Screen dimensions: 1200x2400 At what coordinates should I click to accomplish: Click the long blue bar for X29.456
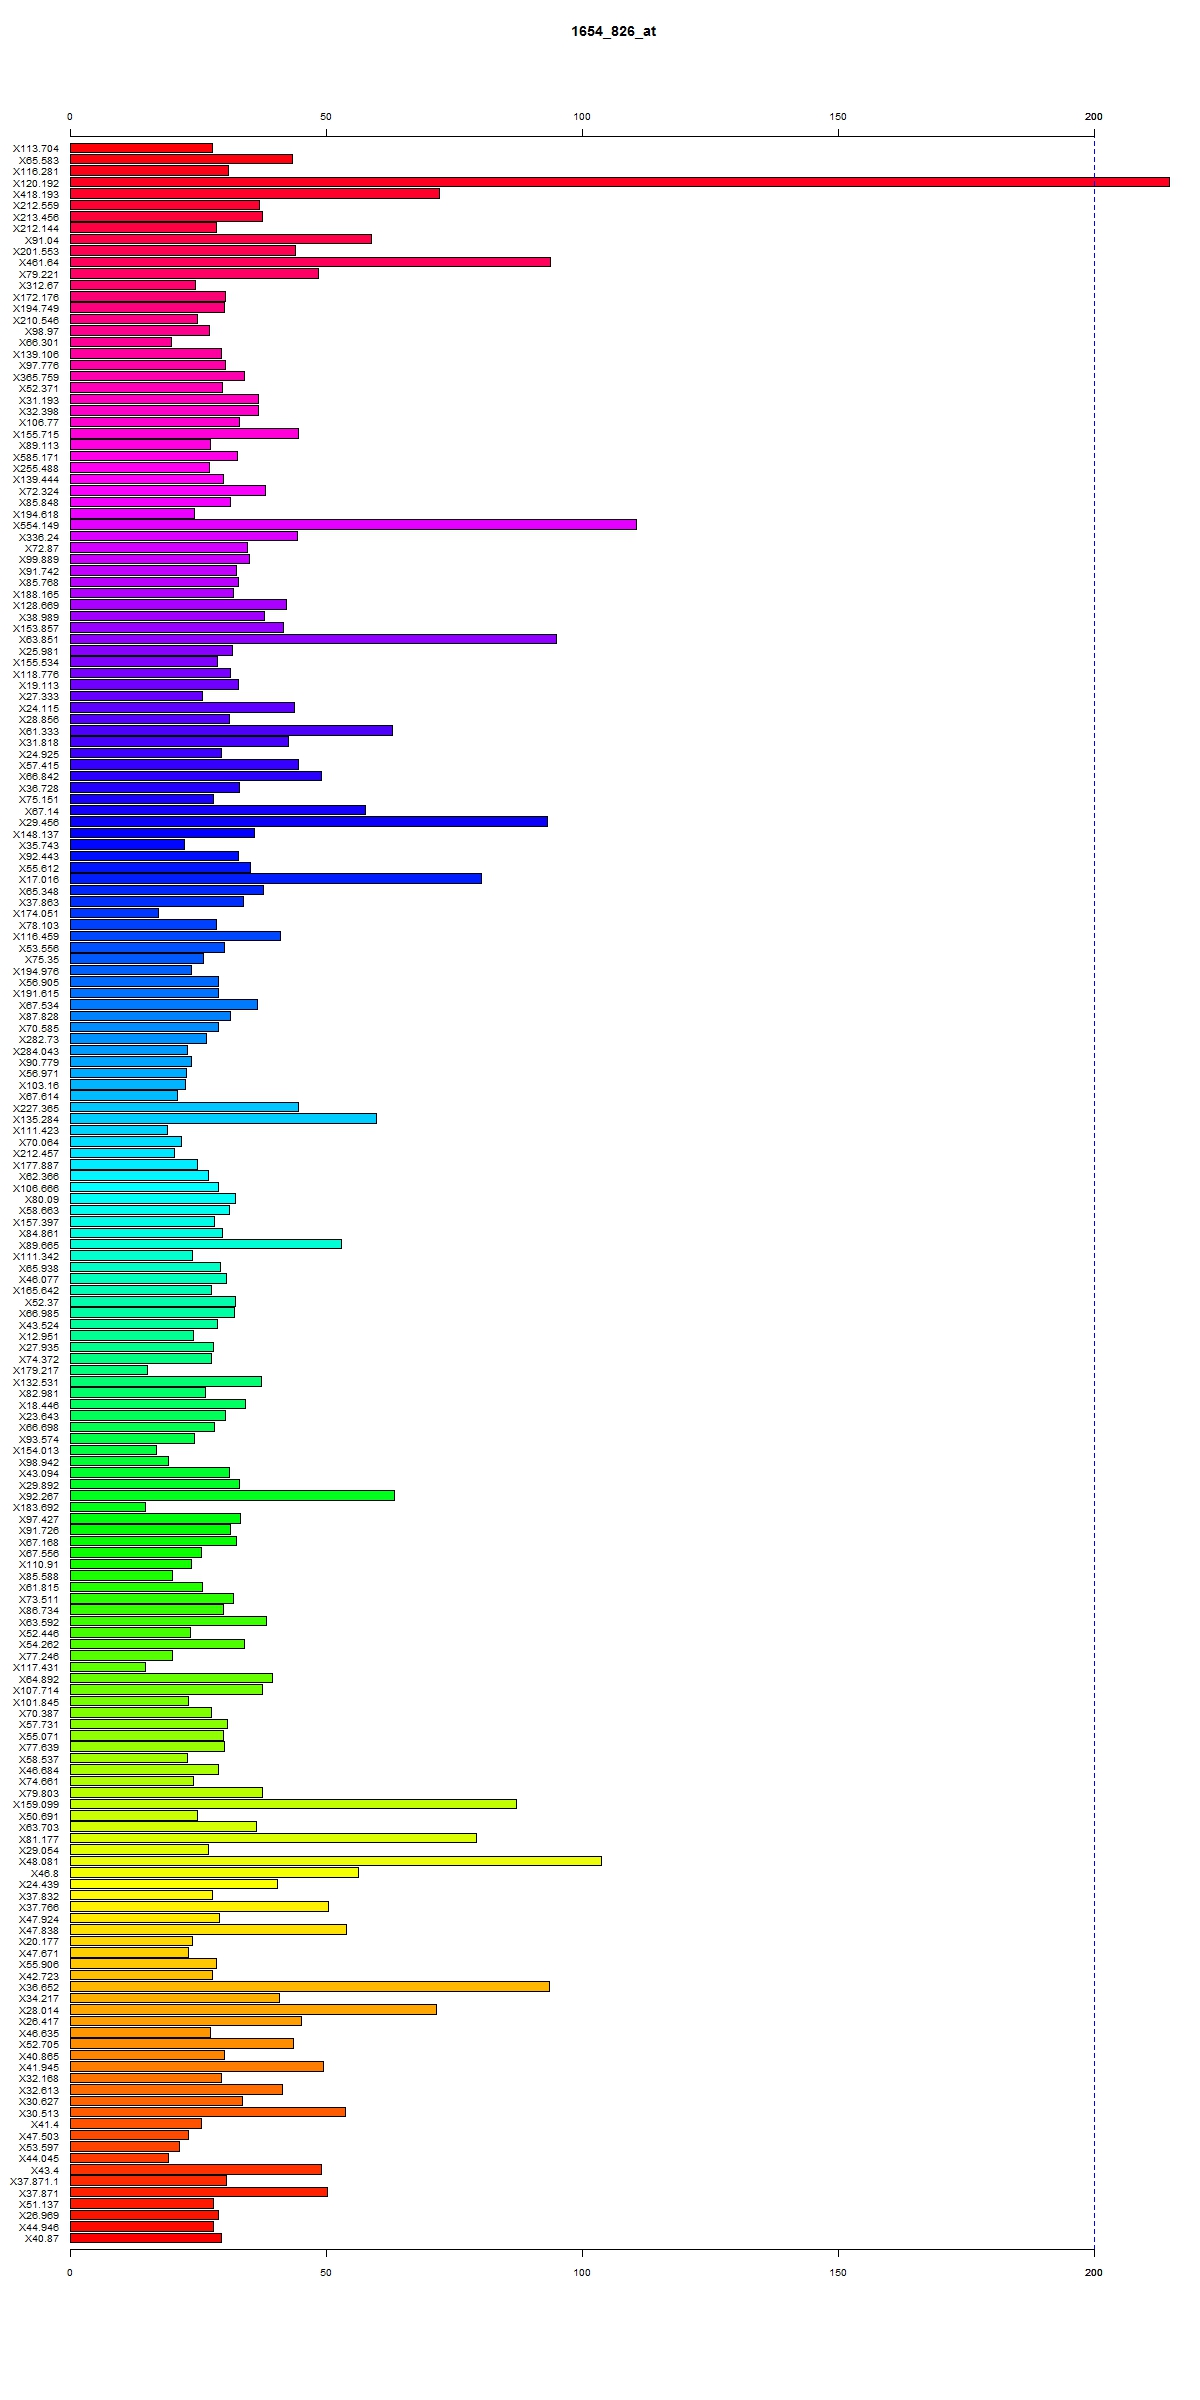click(309, 822)
